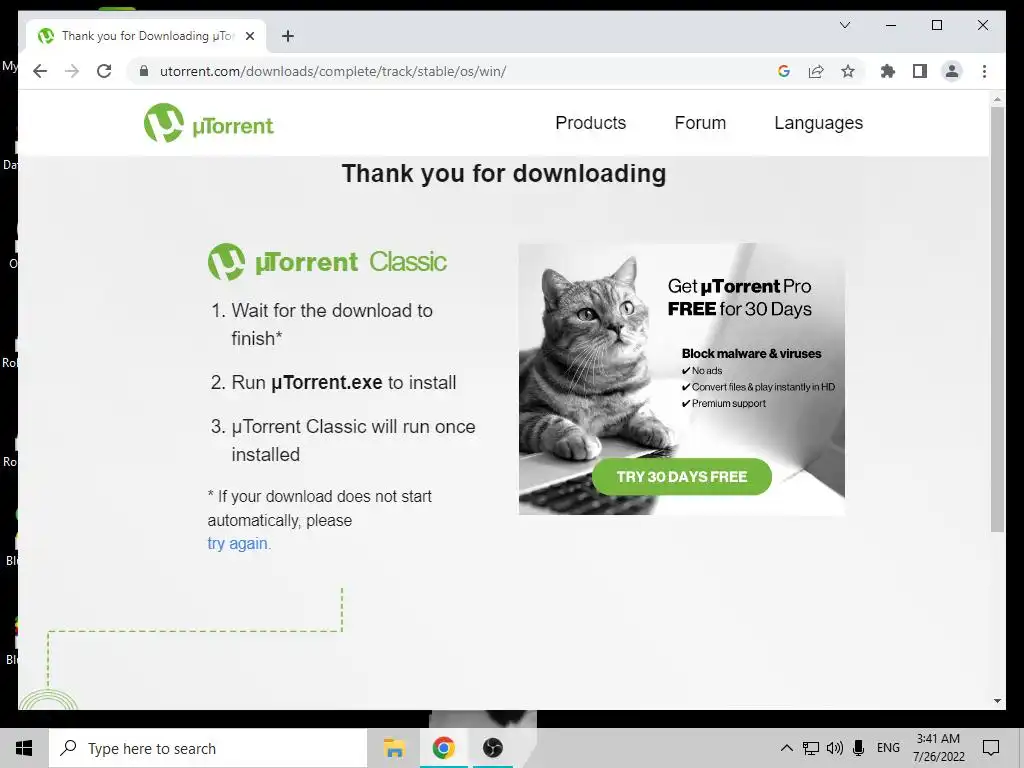The image size is (1024, 768).
Task: Open the Google icon in the address bar
Action: pos(784,71)
